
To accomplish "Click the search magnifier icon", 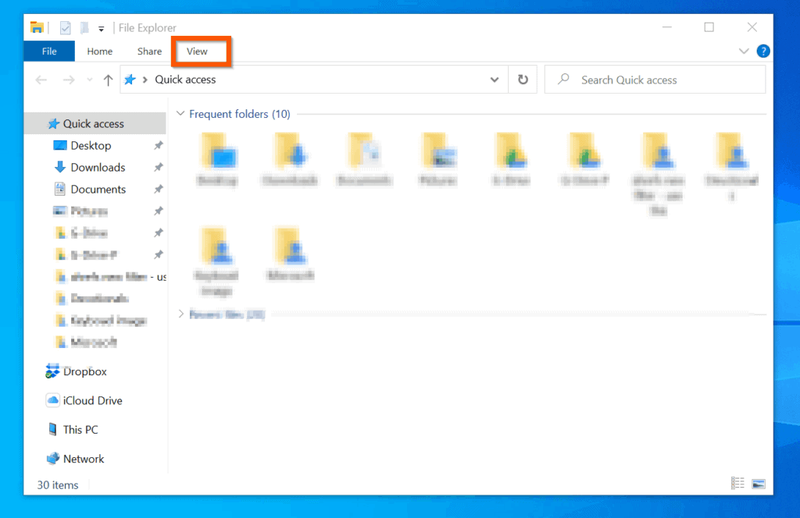I will 563,79.
